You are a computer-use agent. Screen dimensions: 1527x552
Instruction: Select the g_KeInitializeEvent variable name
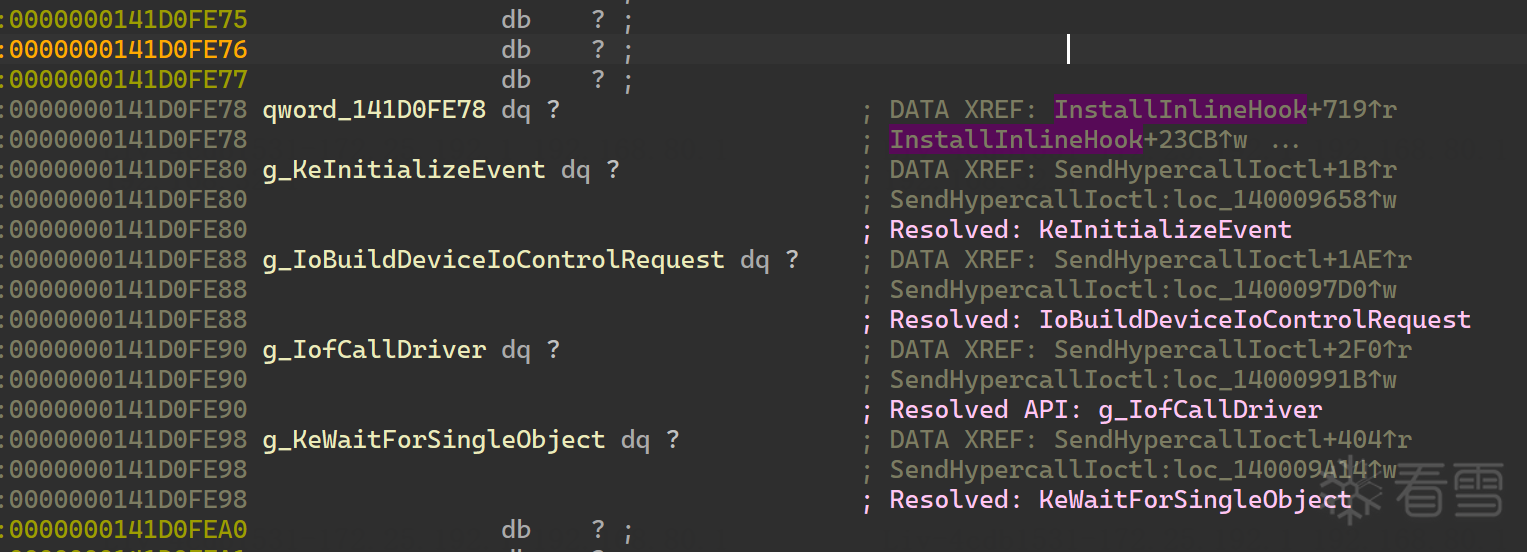[404, 170]
